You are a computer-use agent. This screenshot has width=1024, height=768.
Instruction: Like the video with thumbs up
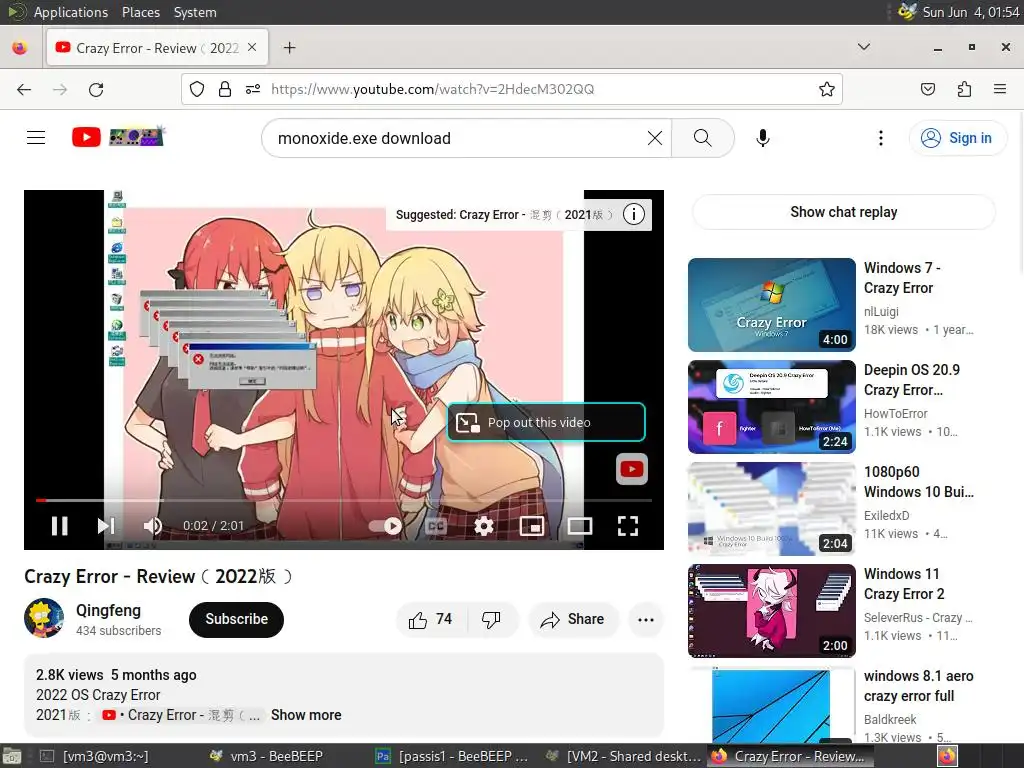coord(431,619)
